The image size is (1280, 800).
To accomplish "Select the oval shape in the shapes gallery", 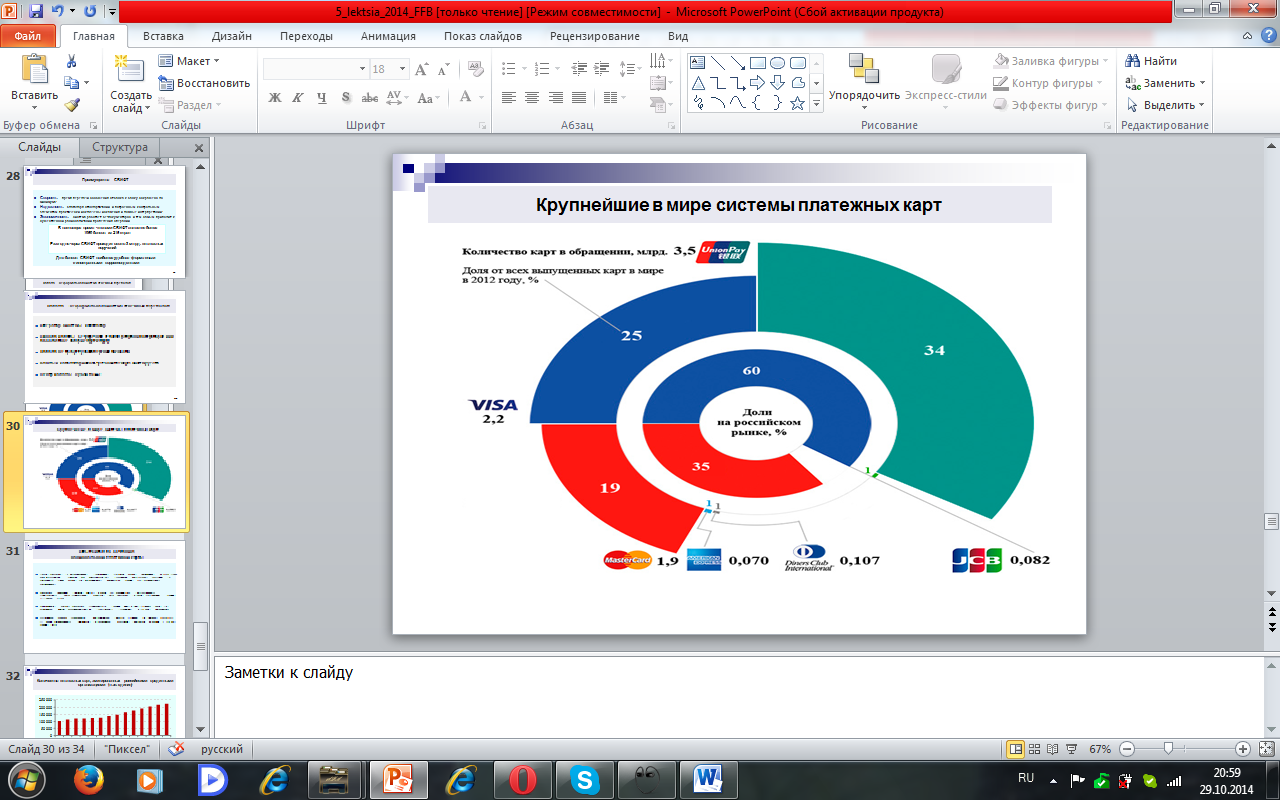I will (778, 62).
